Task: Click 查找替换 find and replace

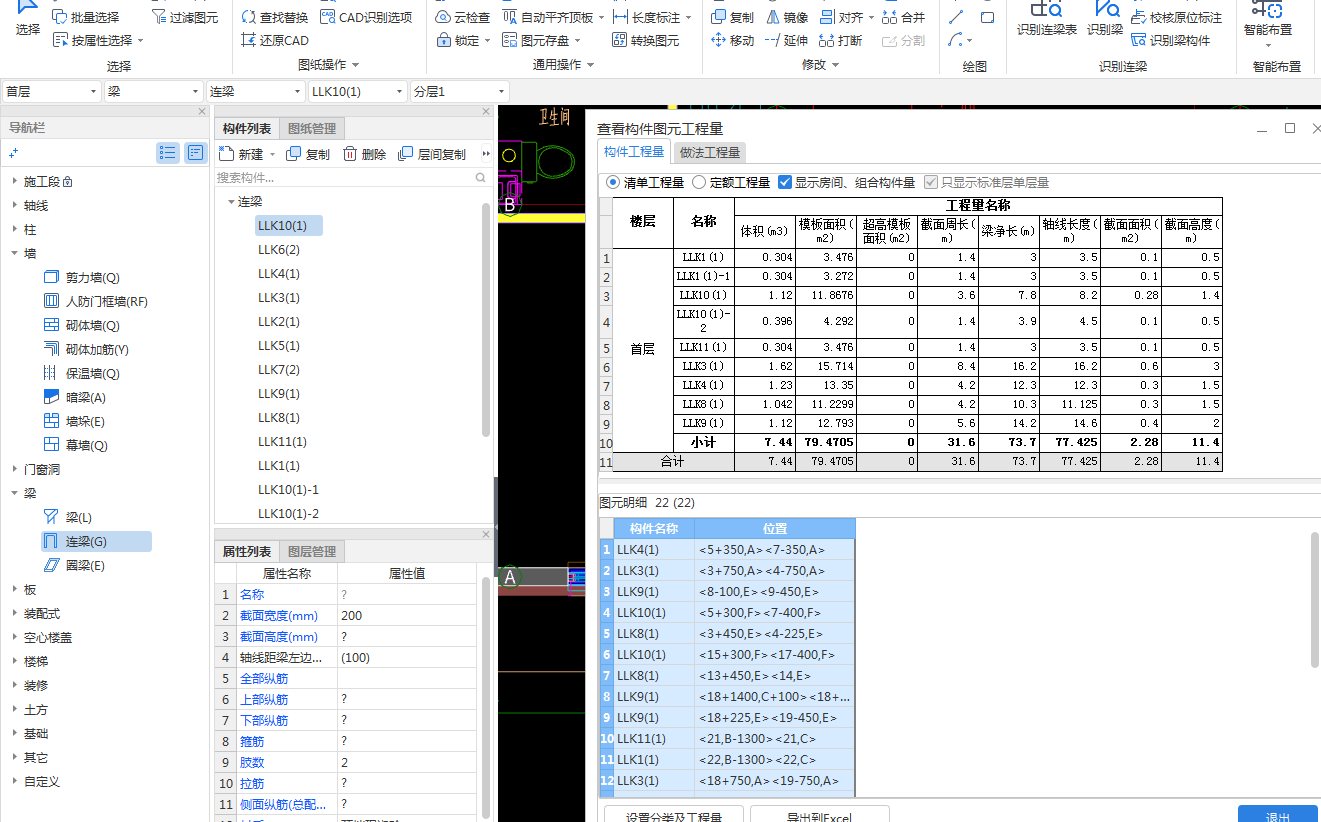Action: click(x=275, y=17)
